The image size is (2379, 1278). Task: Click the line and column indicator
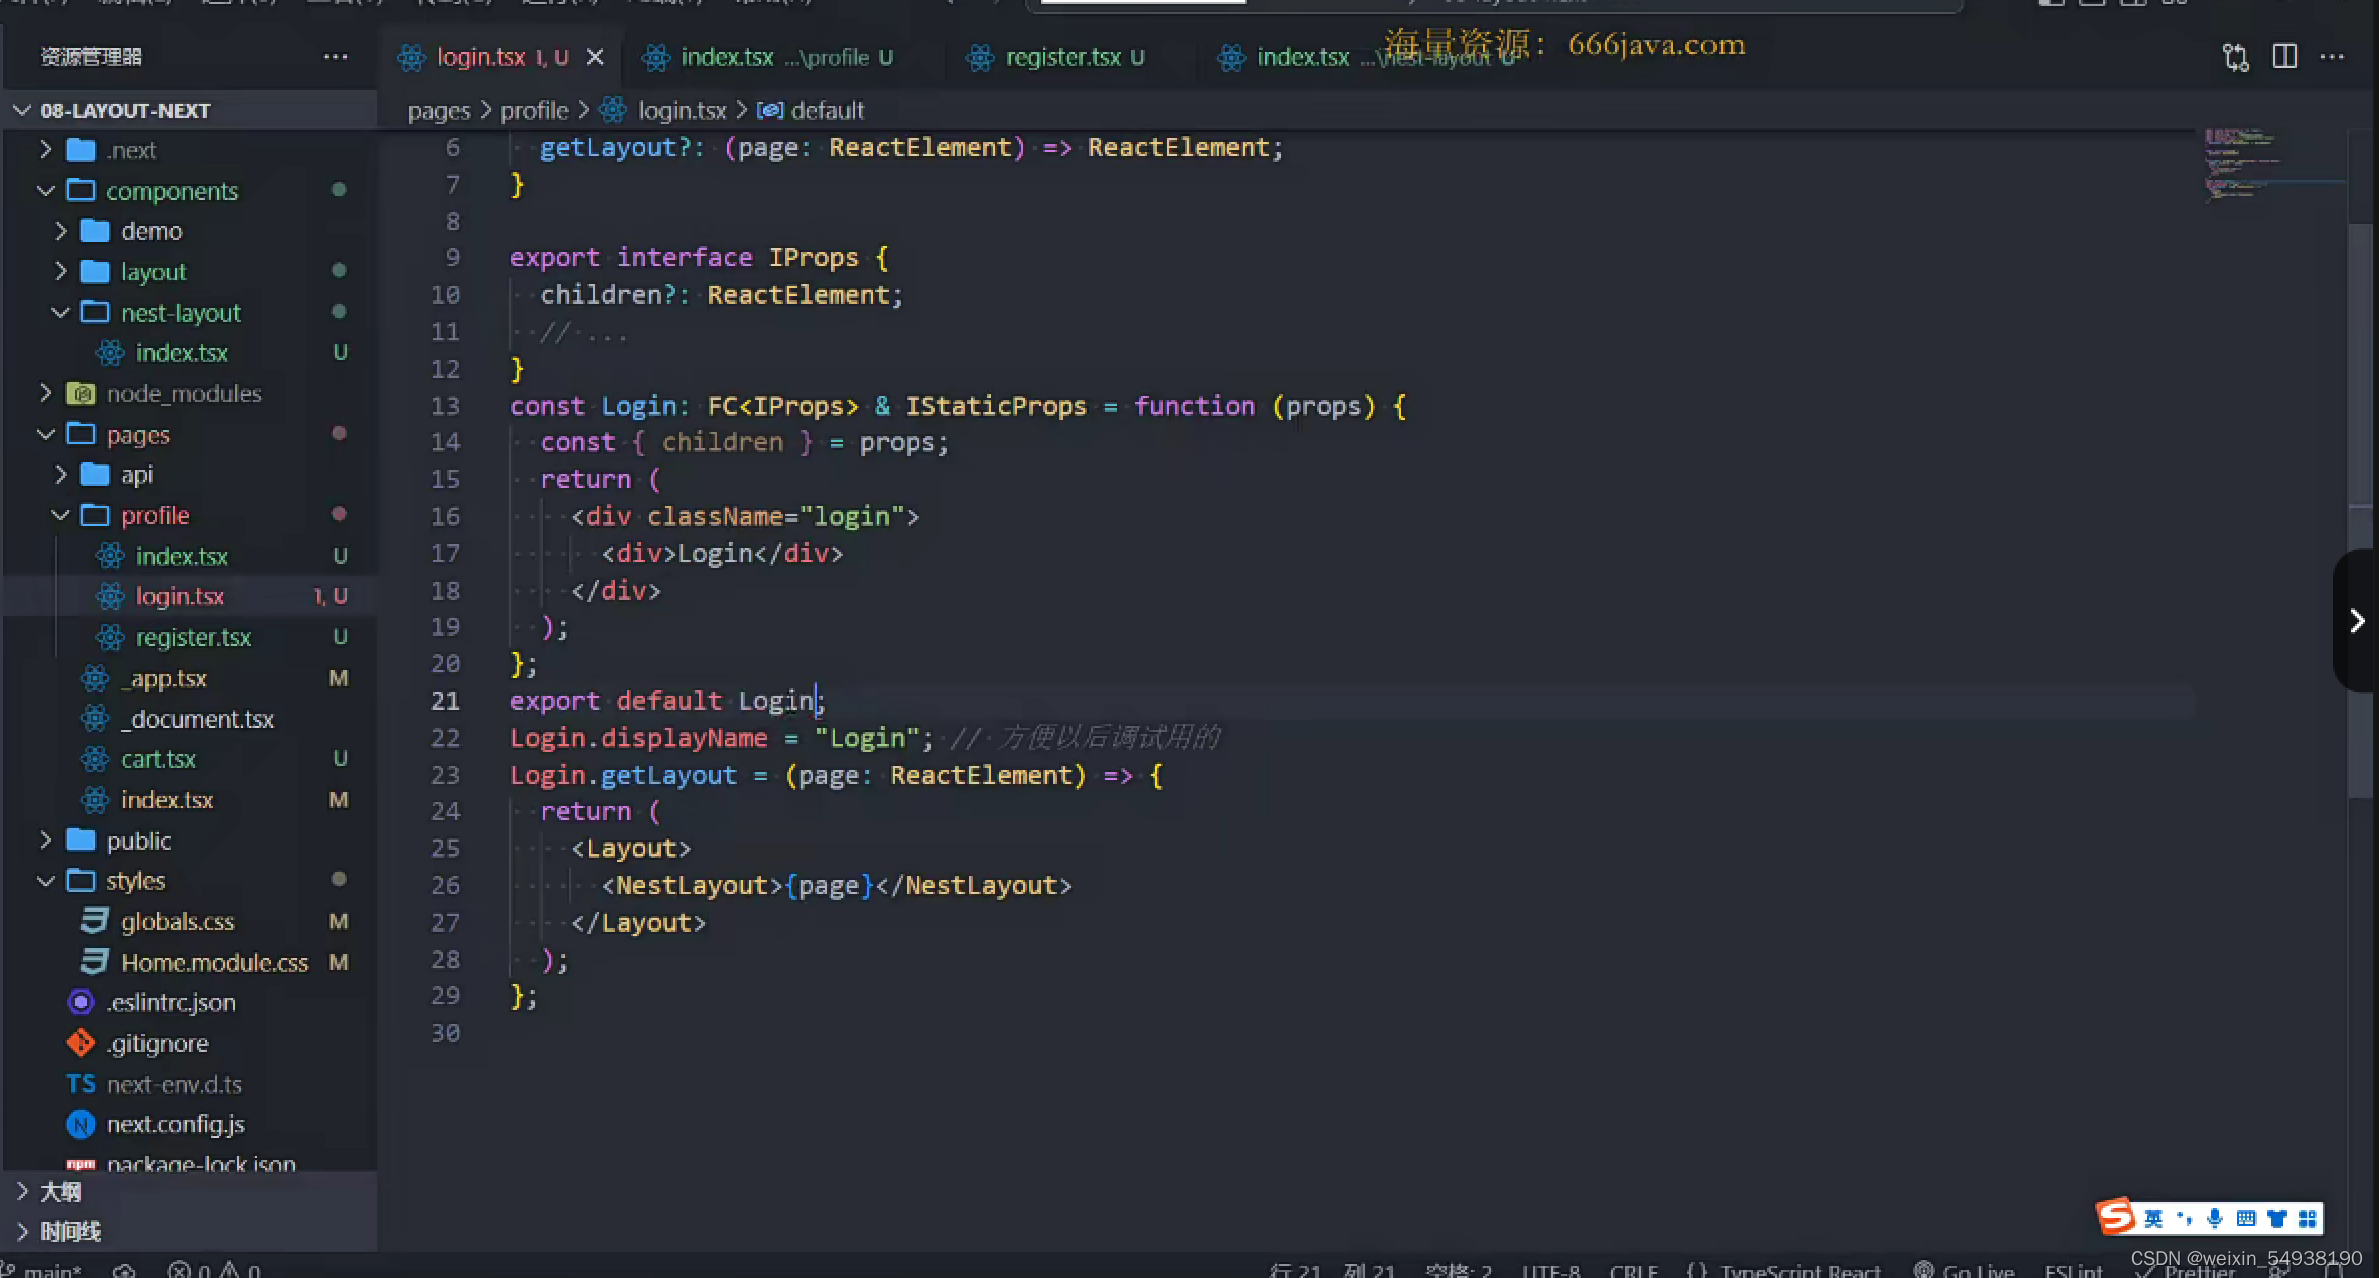coord(1332,1270)
